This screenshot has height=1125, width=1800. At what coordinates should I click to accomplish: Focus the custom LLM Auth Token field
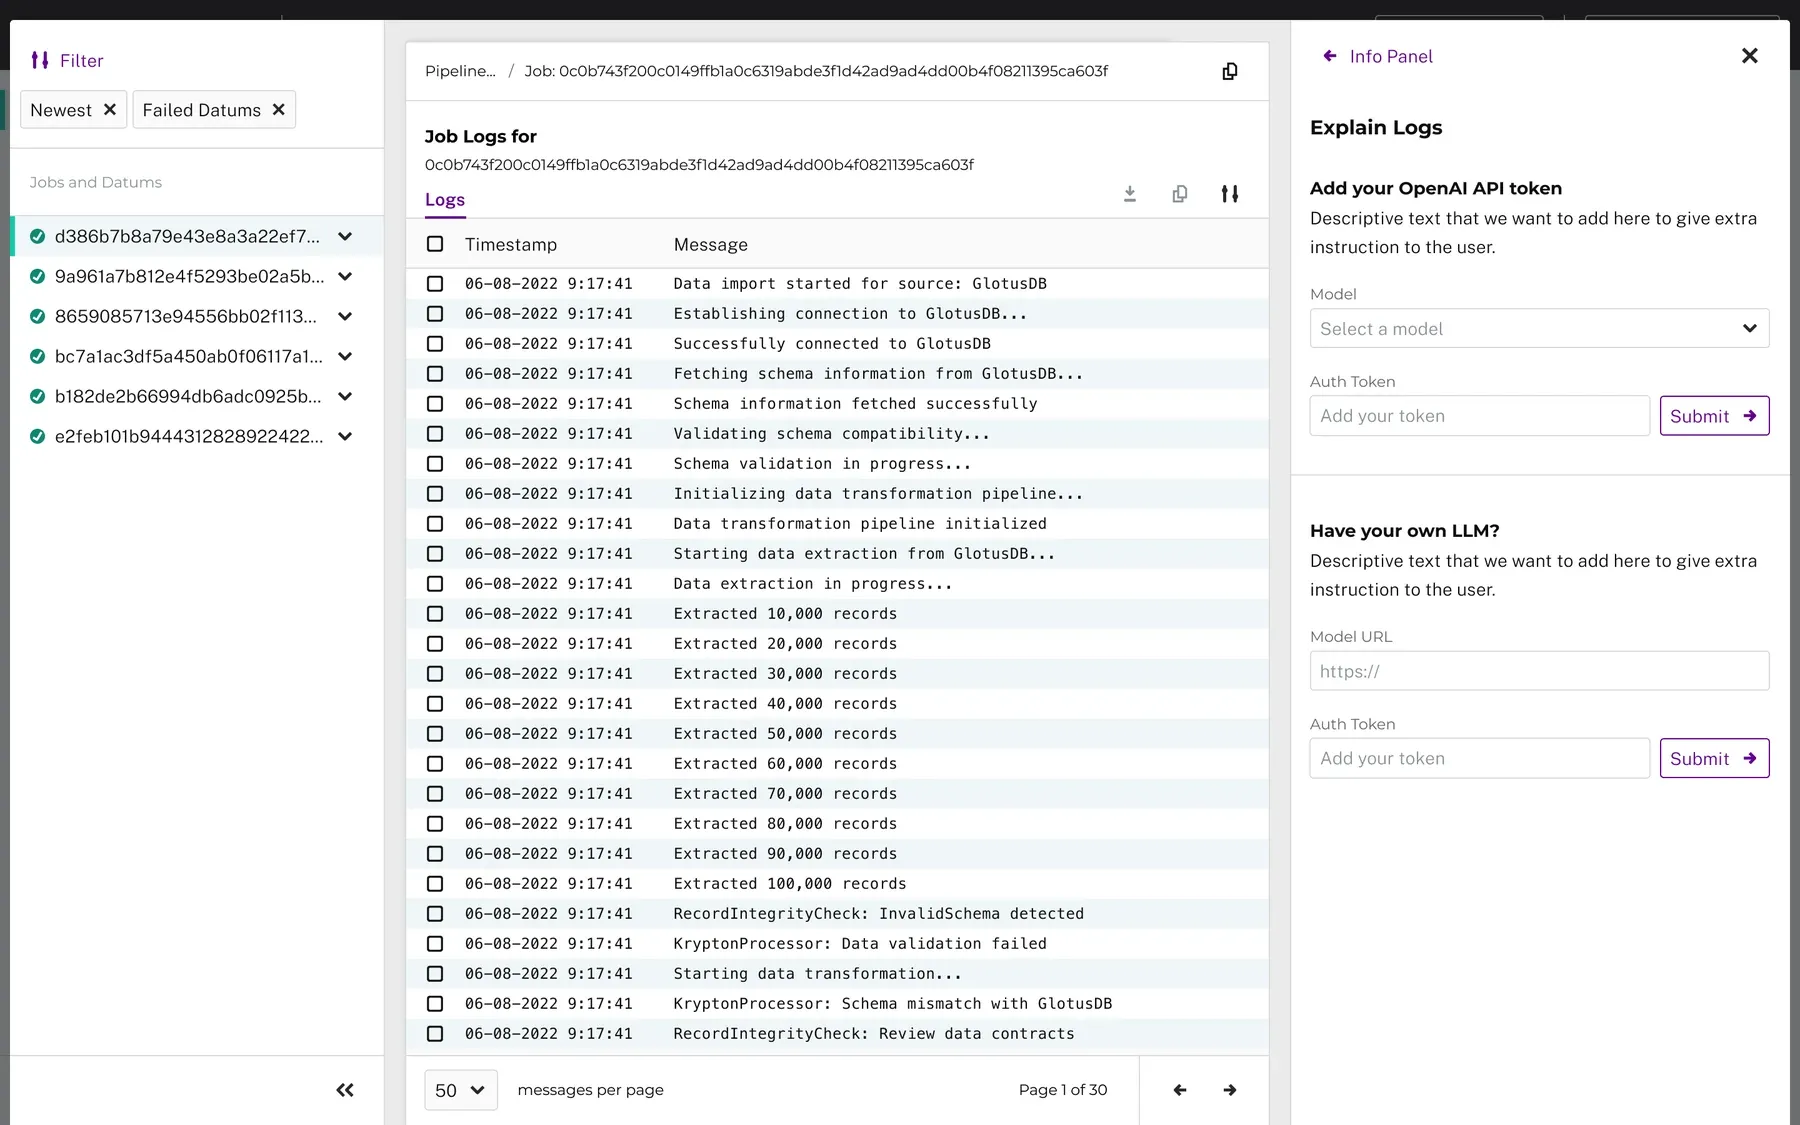click(x=1479, y=758)
